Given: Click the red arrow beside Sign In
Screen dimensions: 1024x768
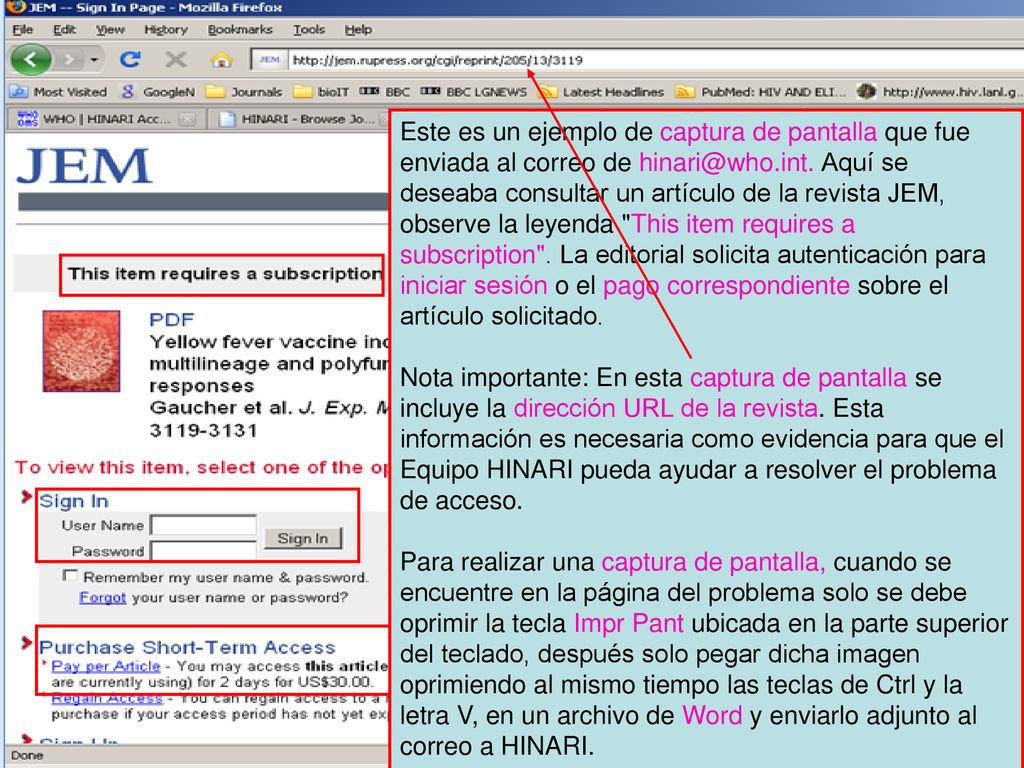Looking at the screenshot, I should point(26,498).
